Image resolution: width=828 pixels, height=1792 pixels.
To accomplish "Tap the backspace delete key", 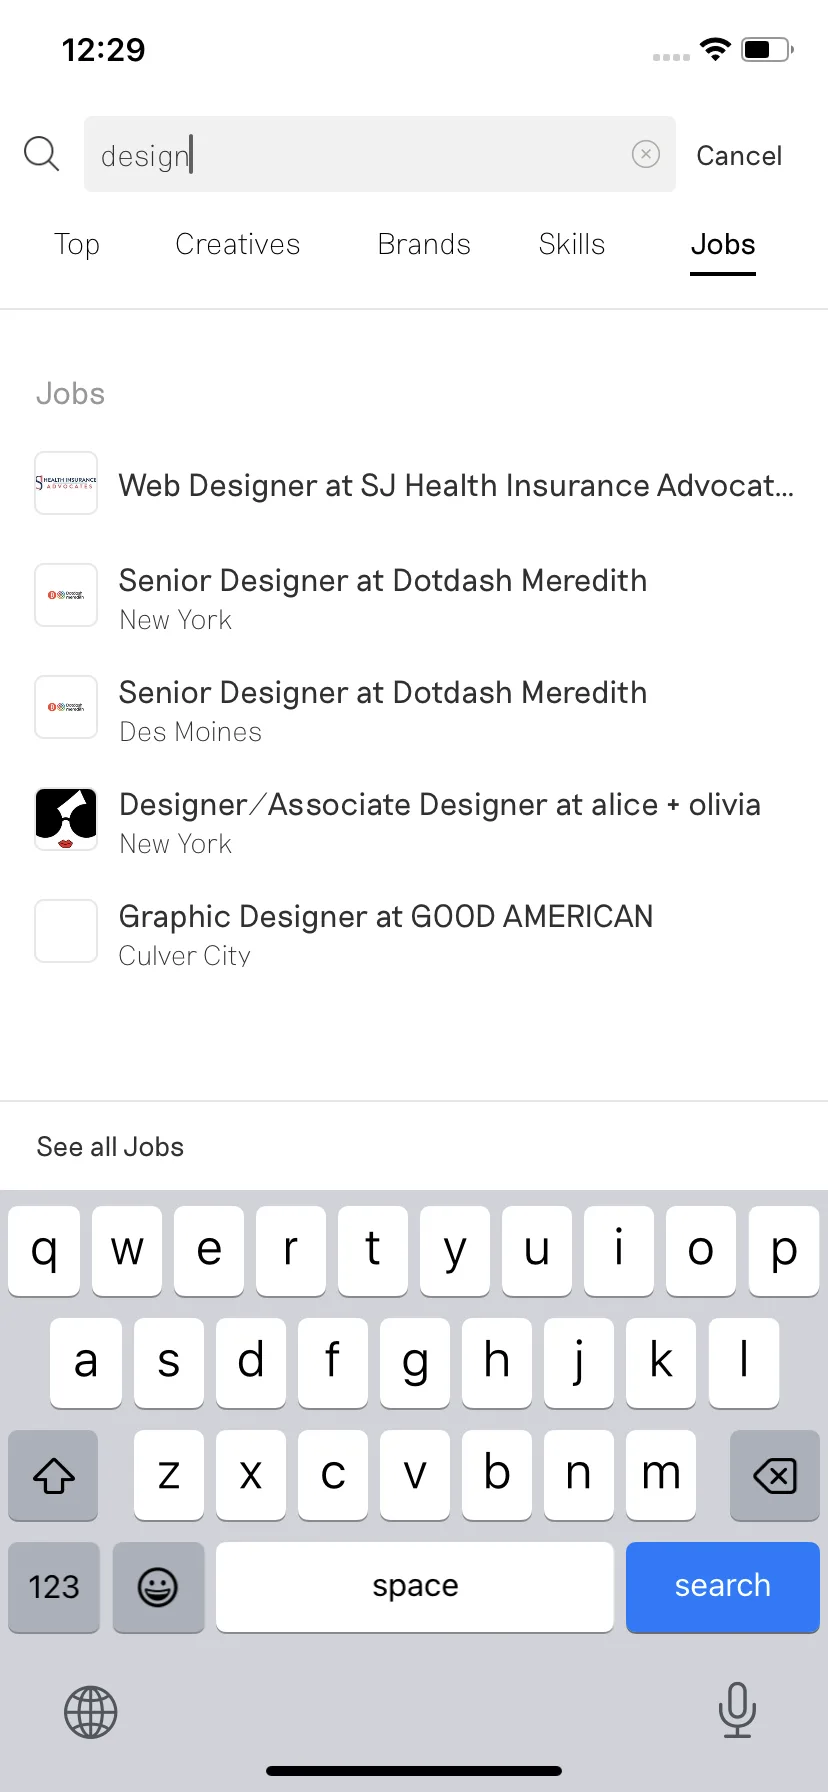I will [774, 1475].
